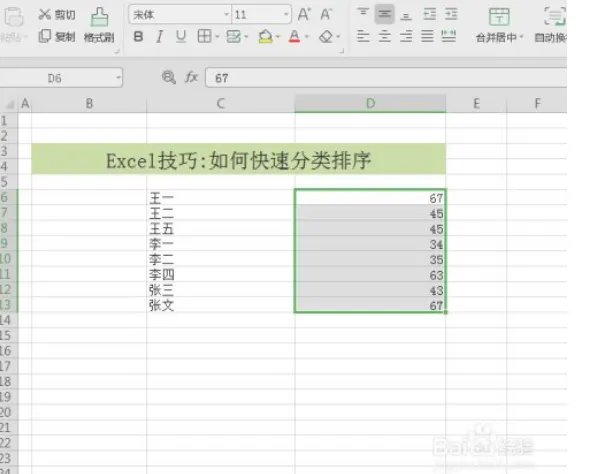This screenshot has height=474, width=598.
Task: Click the cell containing 张三
Action: point(220,289)
